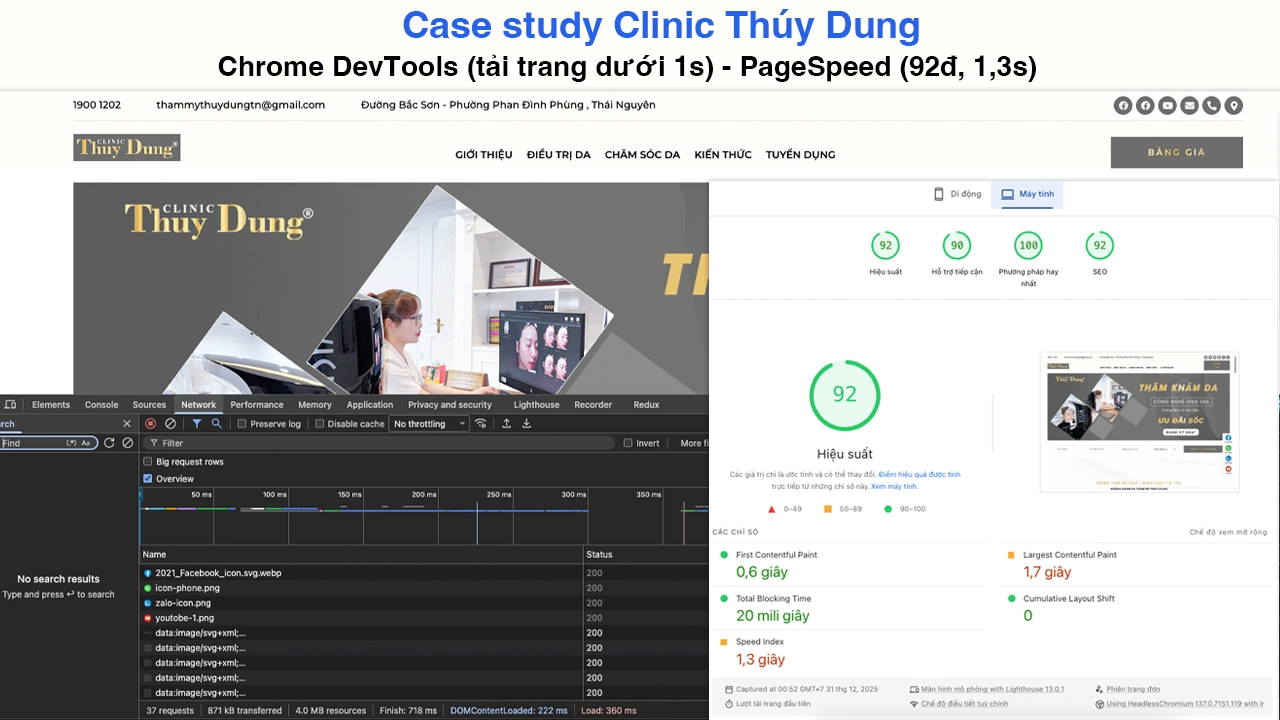Toggle the network filter funnel

197,423
